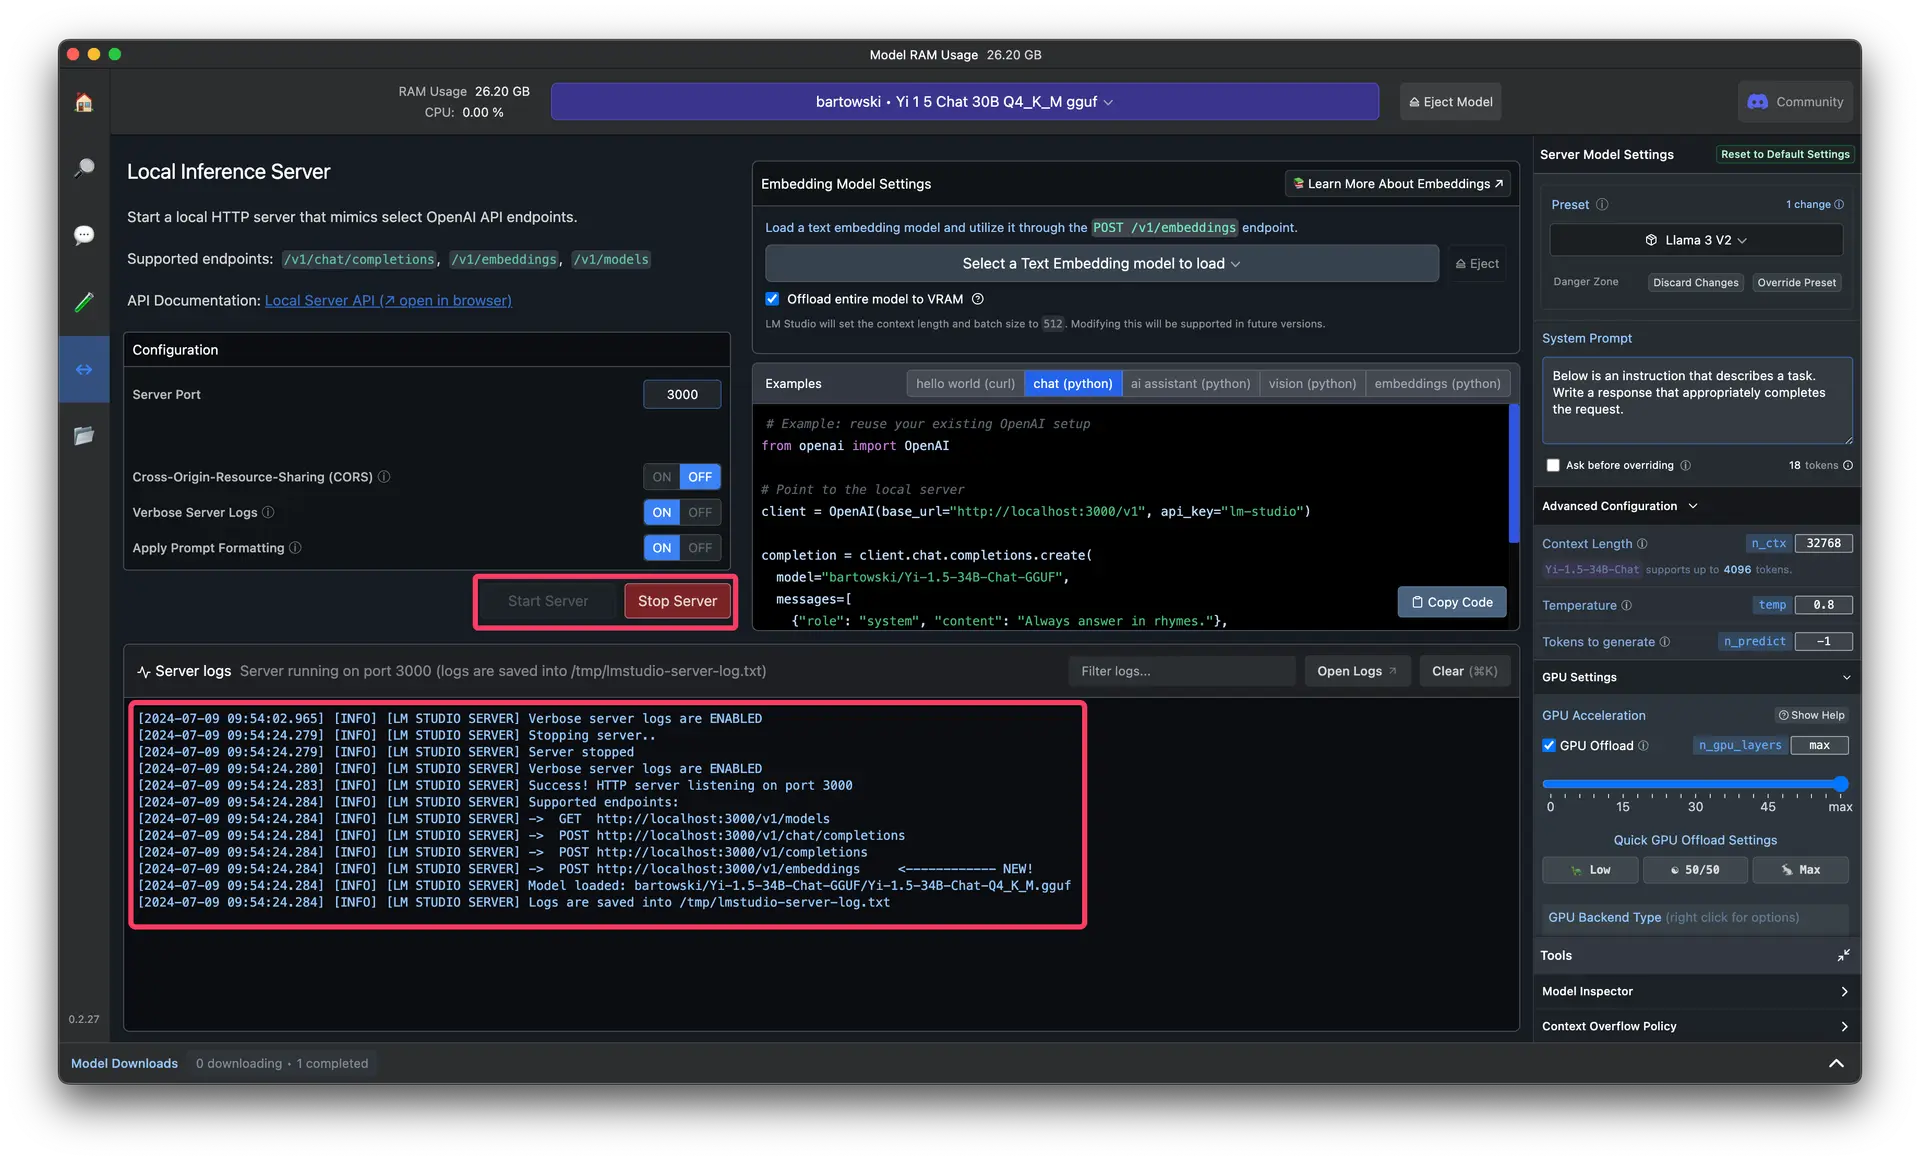
Task: Click Reset to Default Settings
Action: pos(1785,155)
